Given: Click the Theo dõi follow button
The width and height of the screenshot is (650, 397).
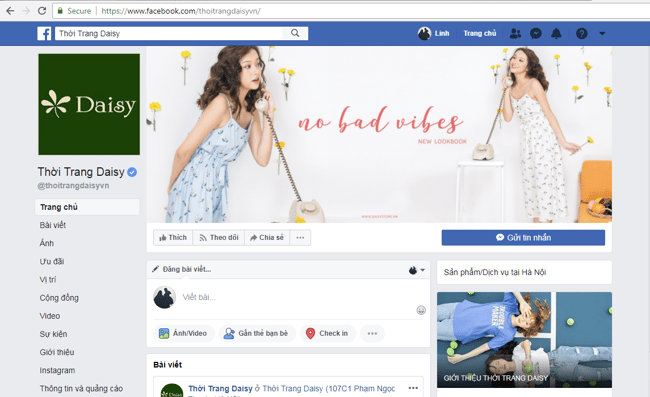Looking at the screenshot, I should (x=218, y=237).
